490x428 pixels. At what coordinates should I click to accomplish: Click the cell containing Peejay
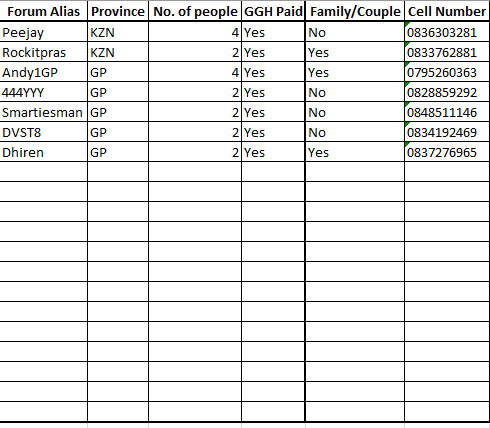click(x=43, y=32)
